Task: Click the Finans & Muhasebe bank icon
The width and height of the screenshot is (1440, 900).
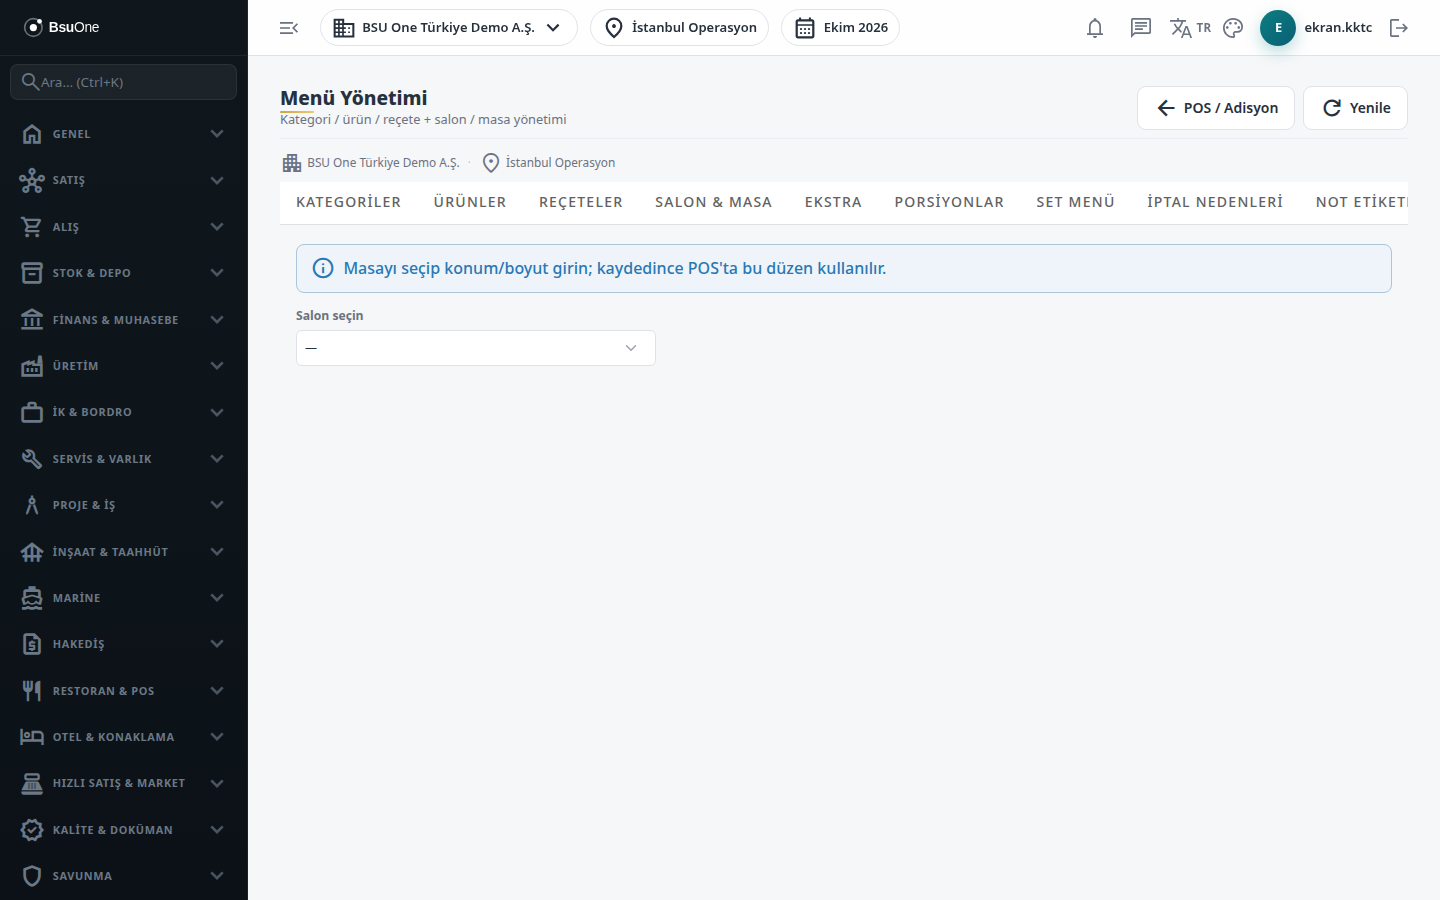Action: tap(32, 320)
